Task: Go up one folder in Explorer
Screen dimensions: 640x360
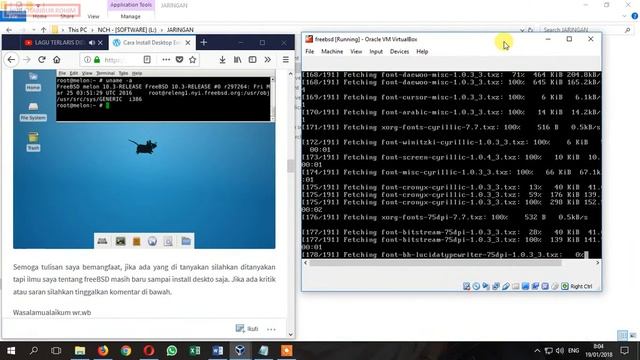Action: (x=44, y=30)
